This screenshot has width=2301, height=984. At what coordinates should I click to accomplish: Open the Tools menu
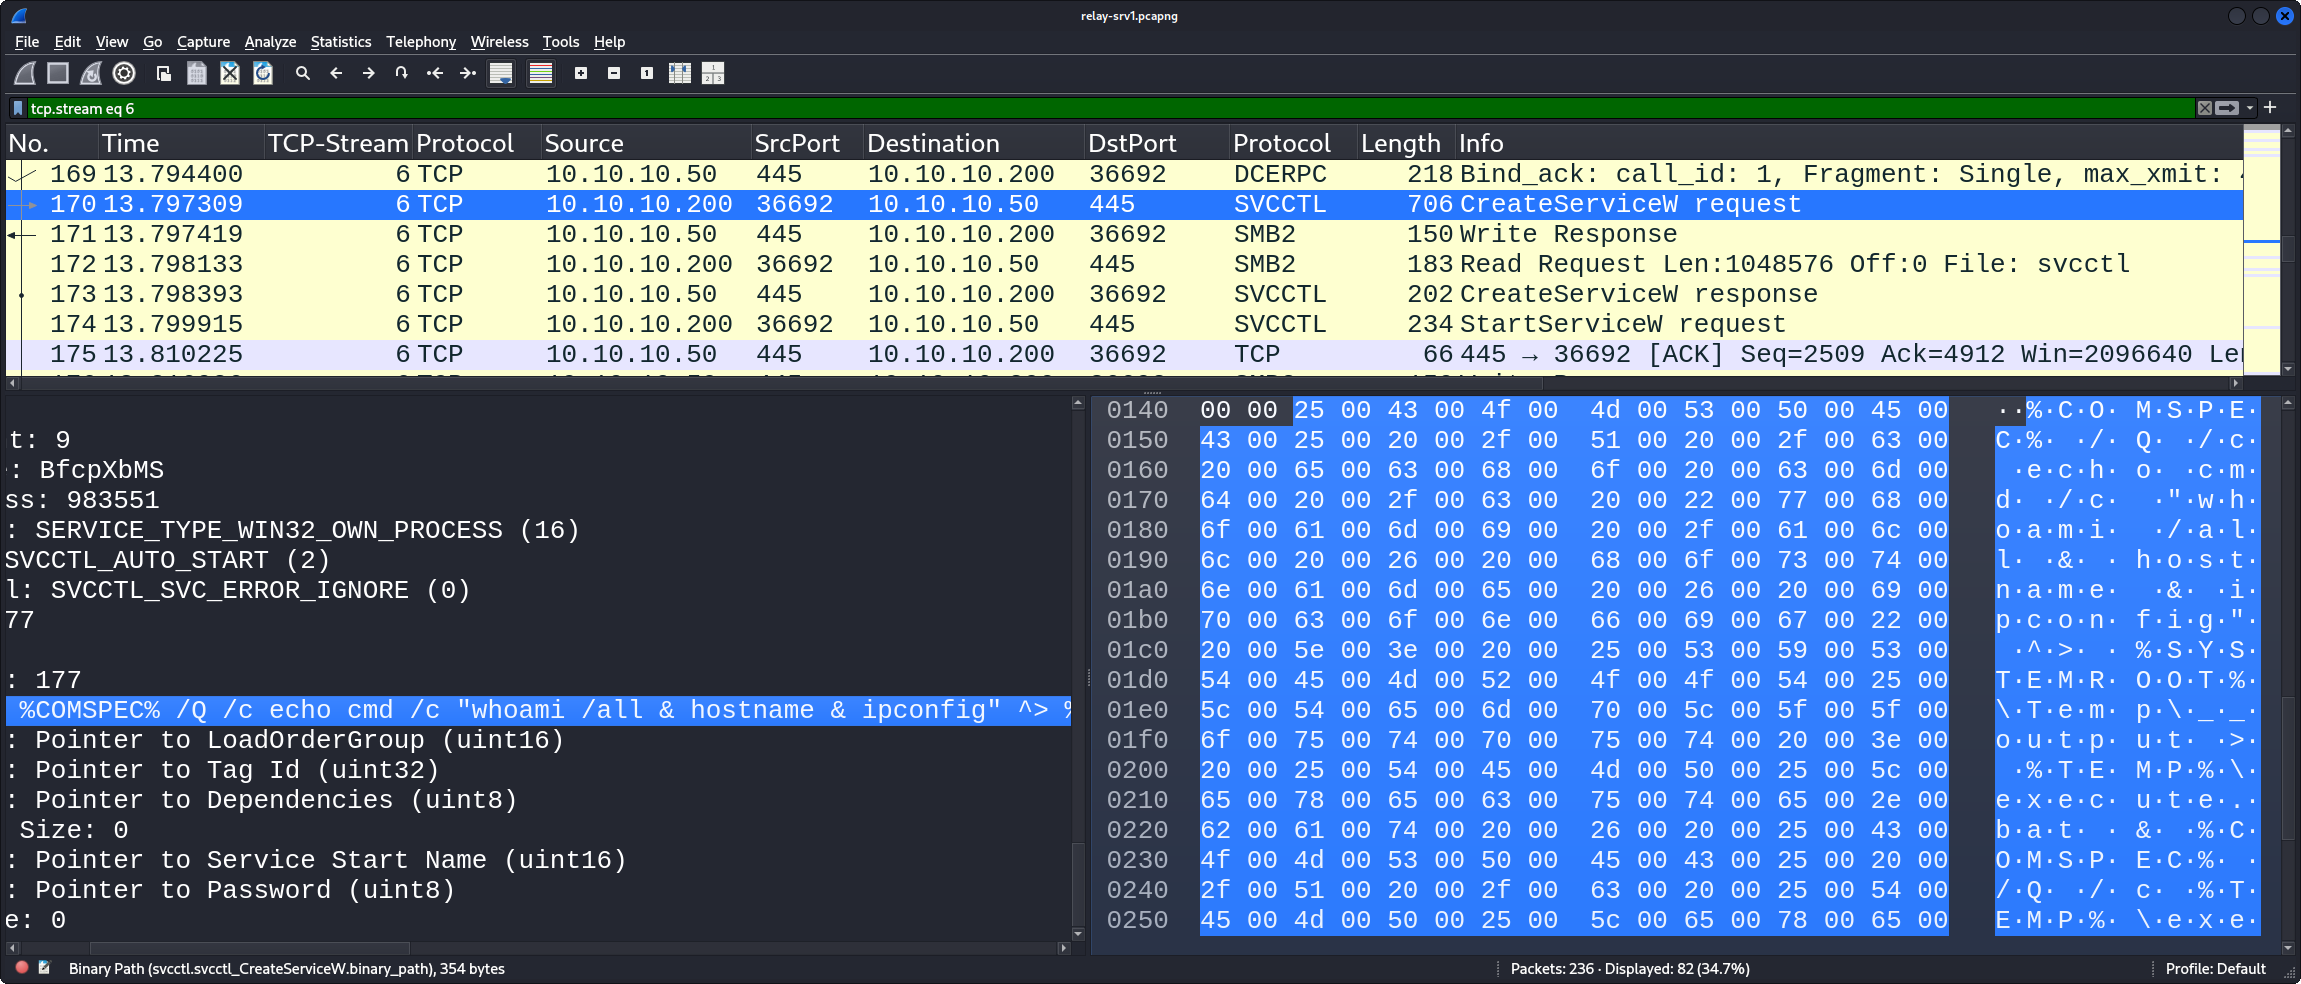pos(561,42)
